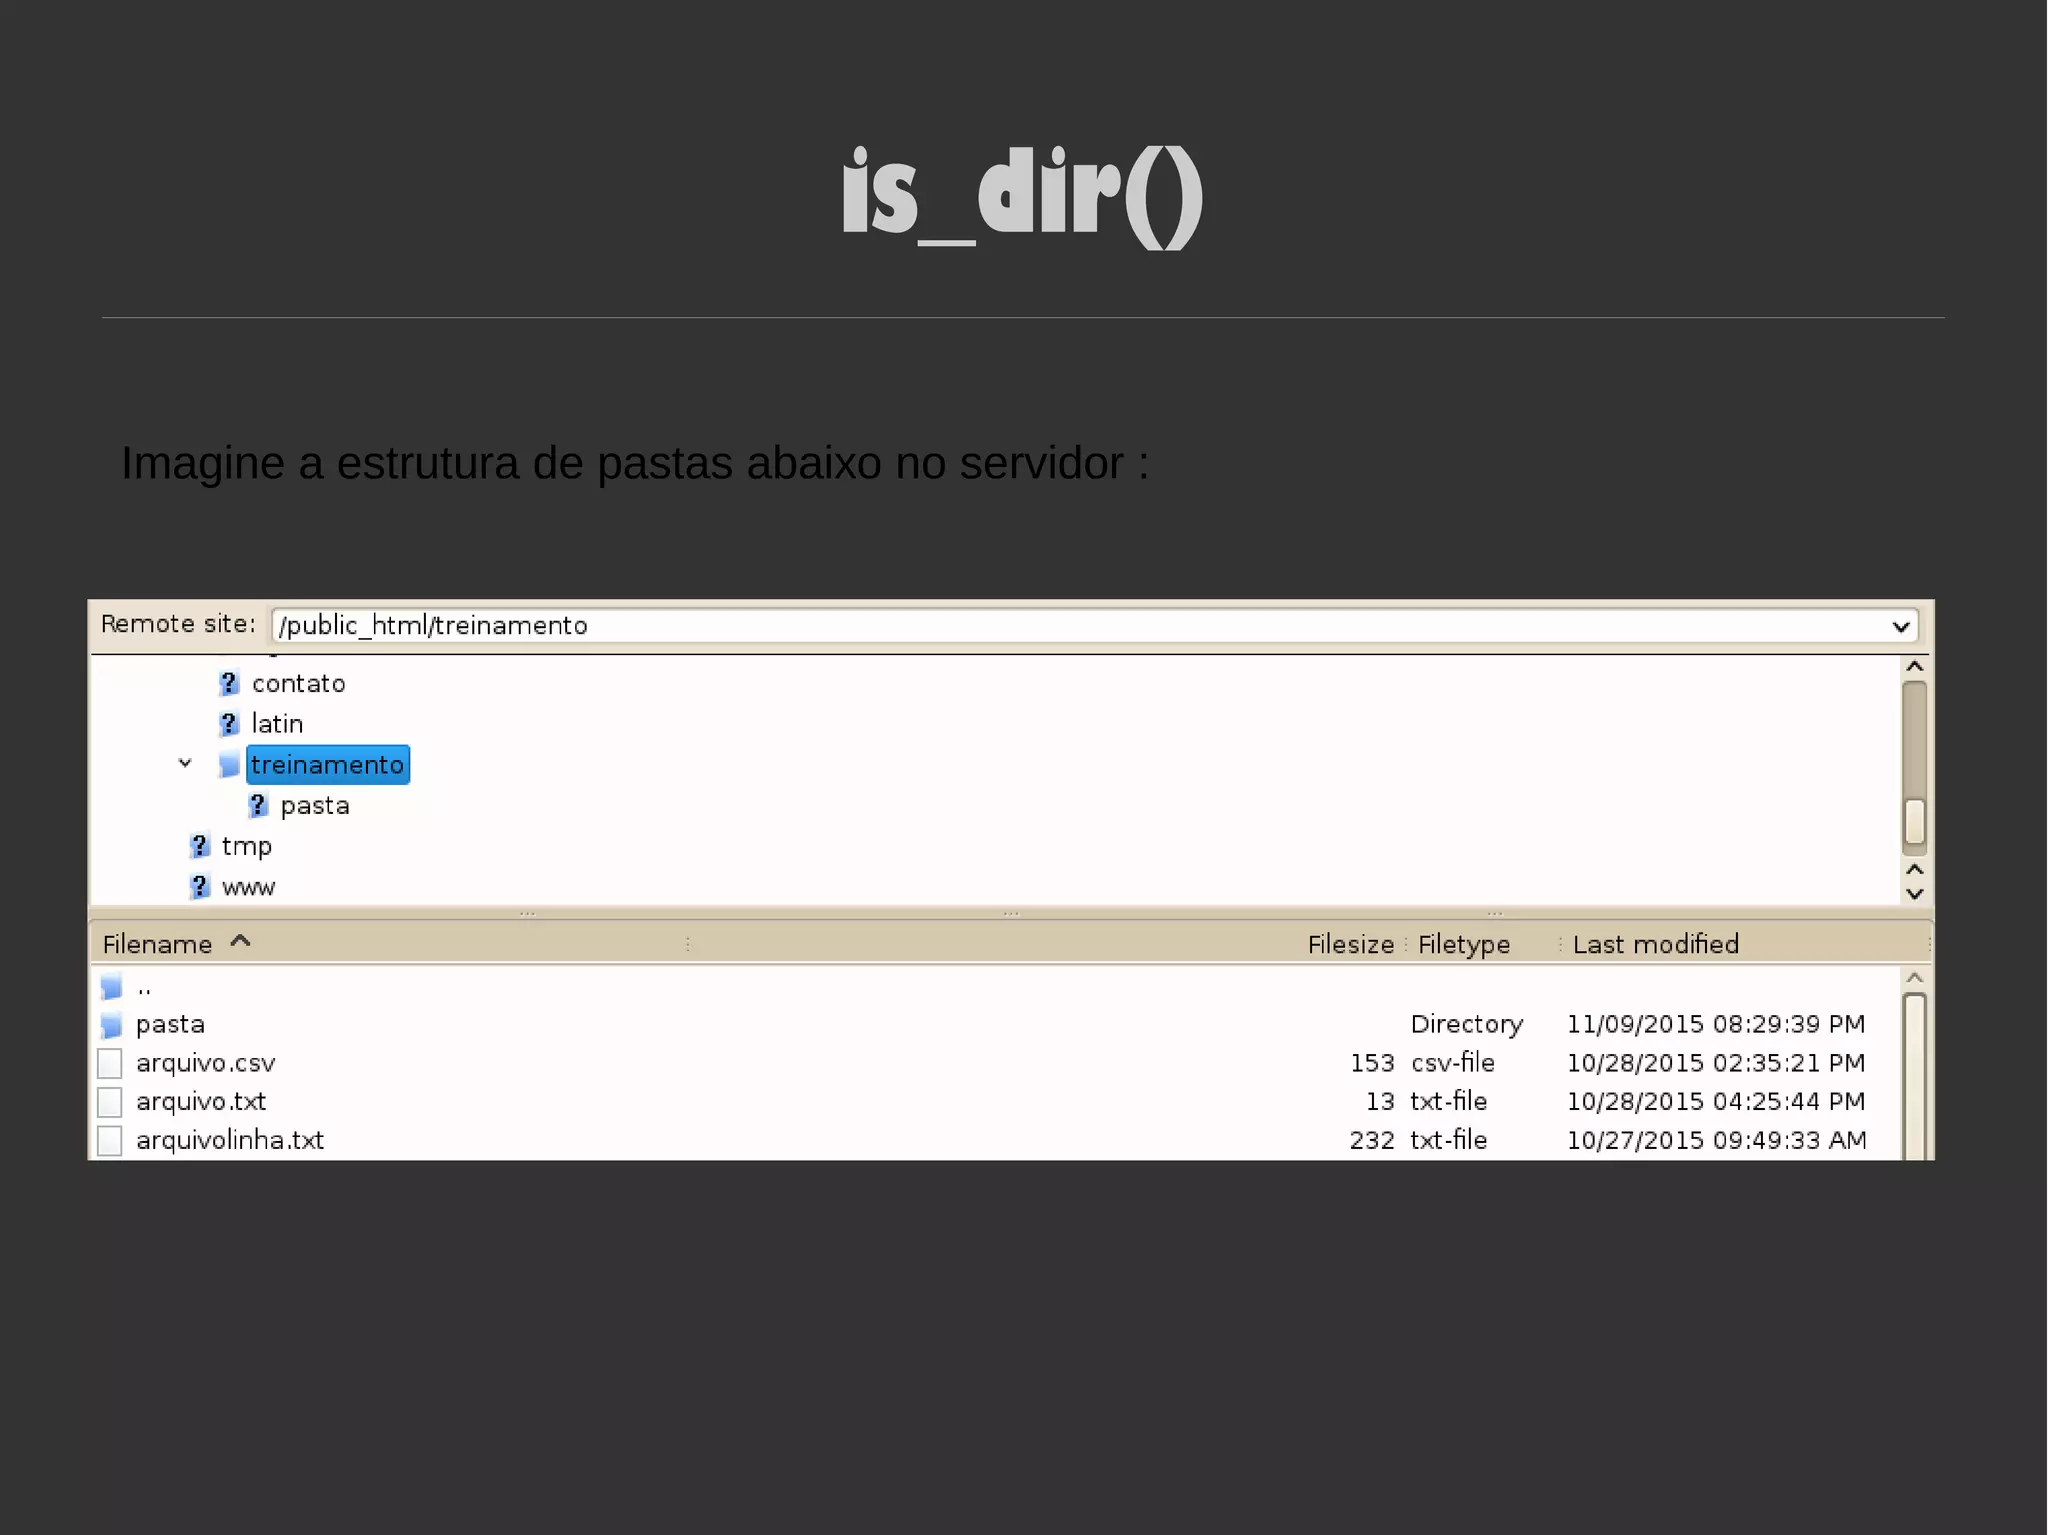The width and height of the screenshot is (2048, 1535).
Task: Click the '13' filesize cell
Action: [1380, 1102]
